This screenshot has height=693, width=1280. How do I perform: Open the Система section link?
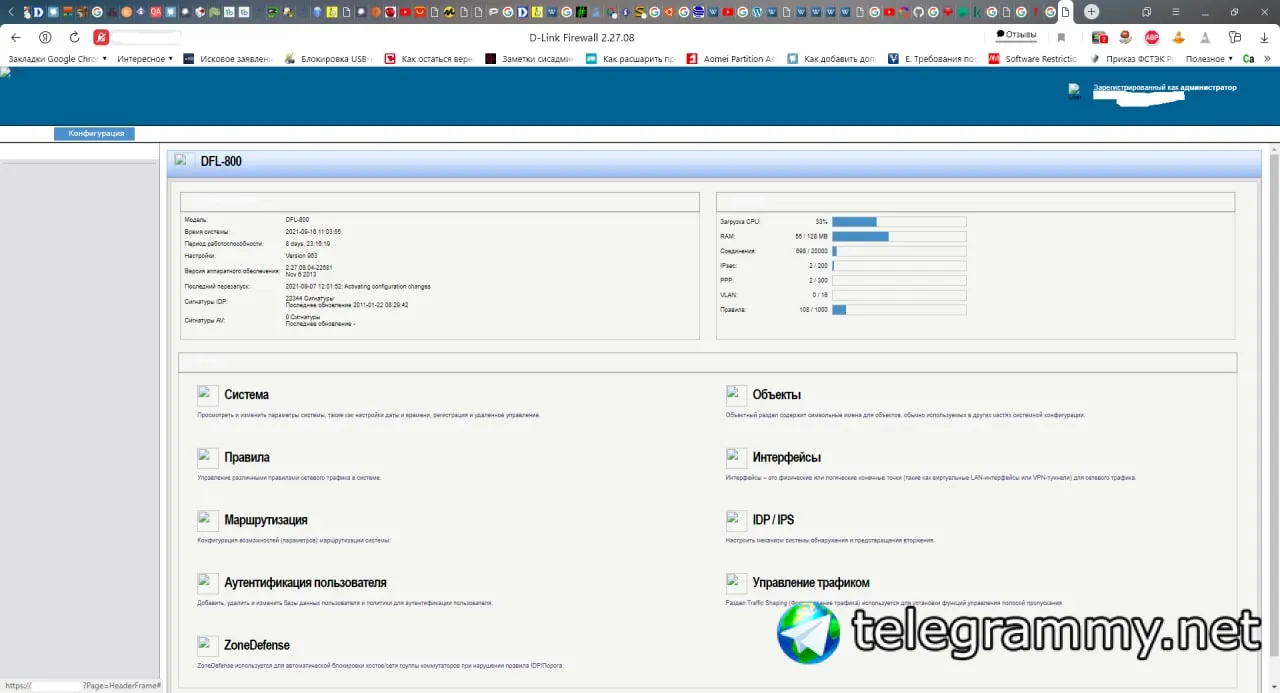click(x=246, y=395)
